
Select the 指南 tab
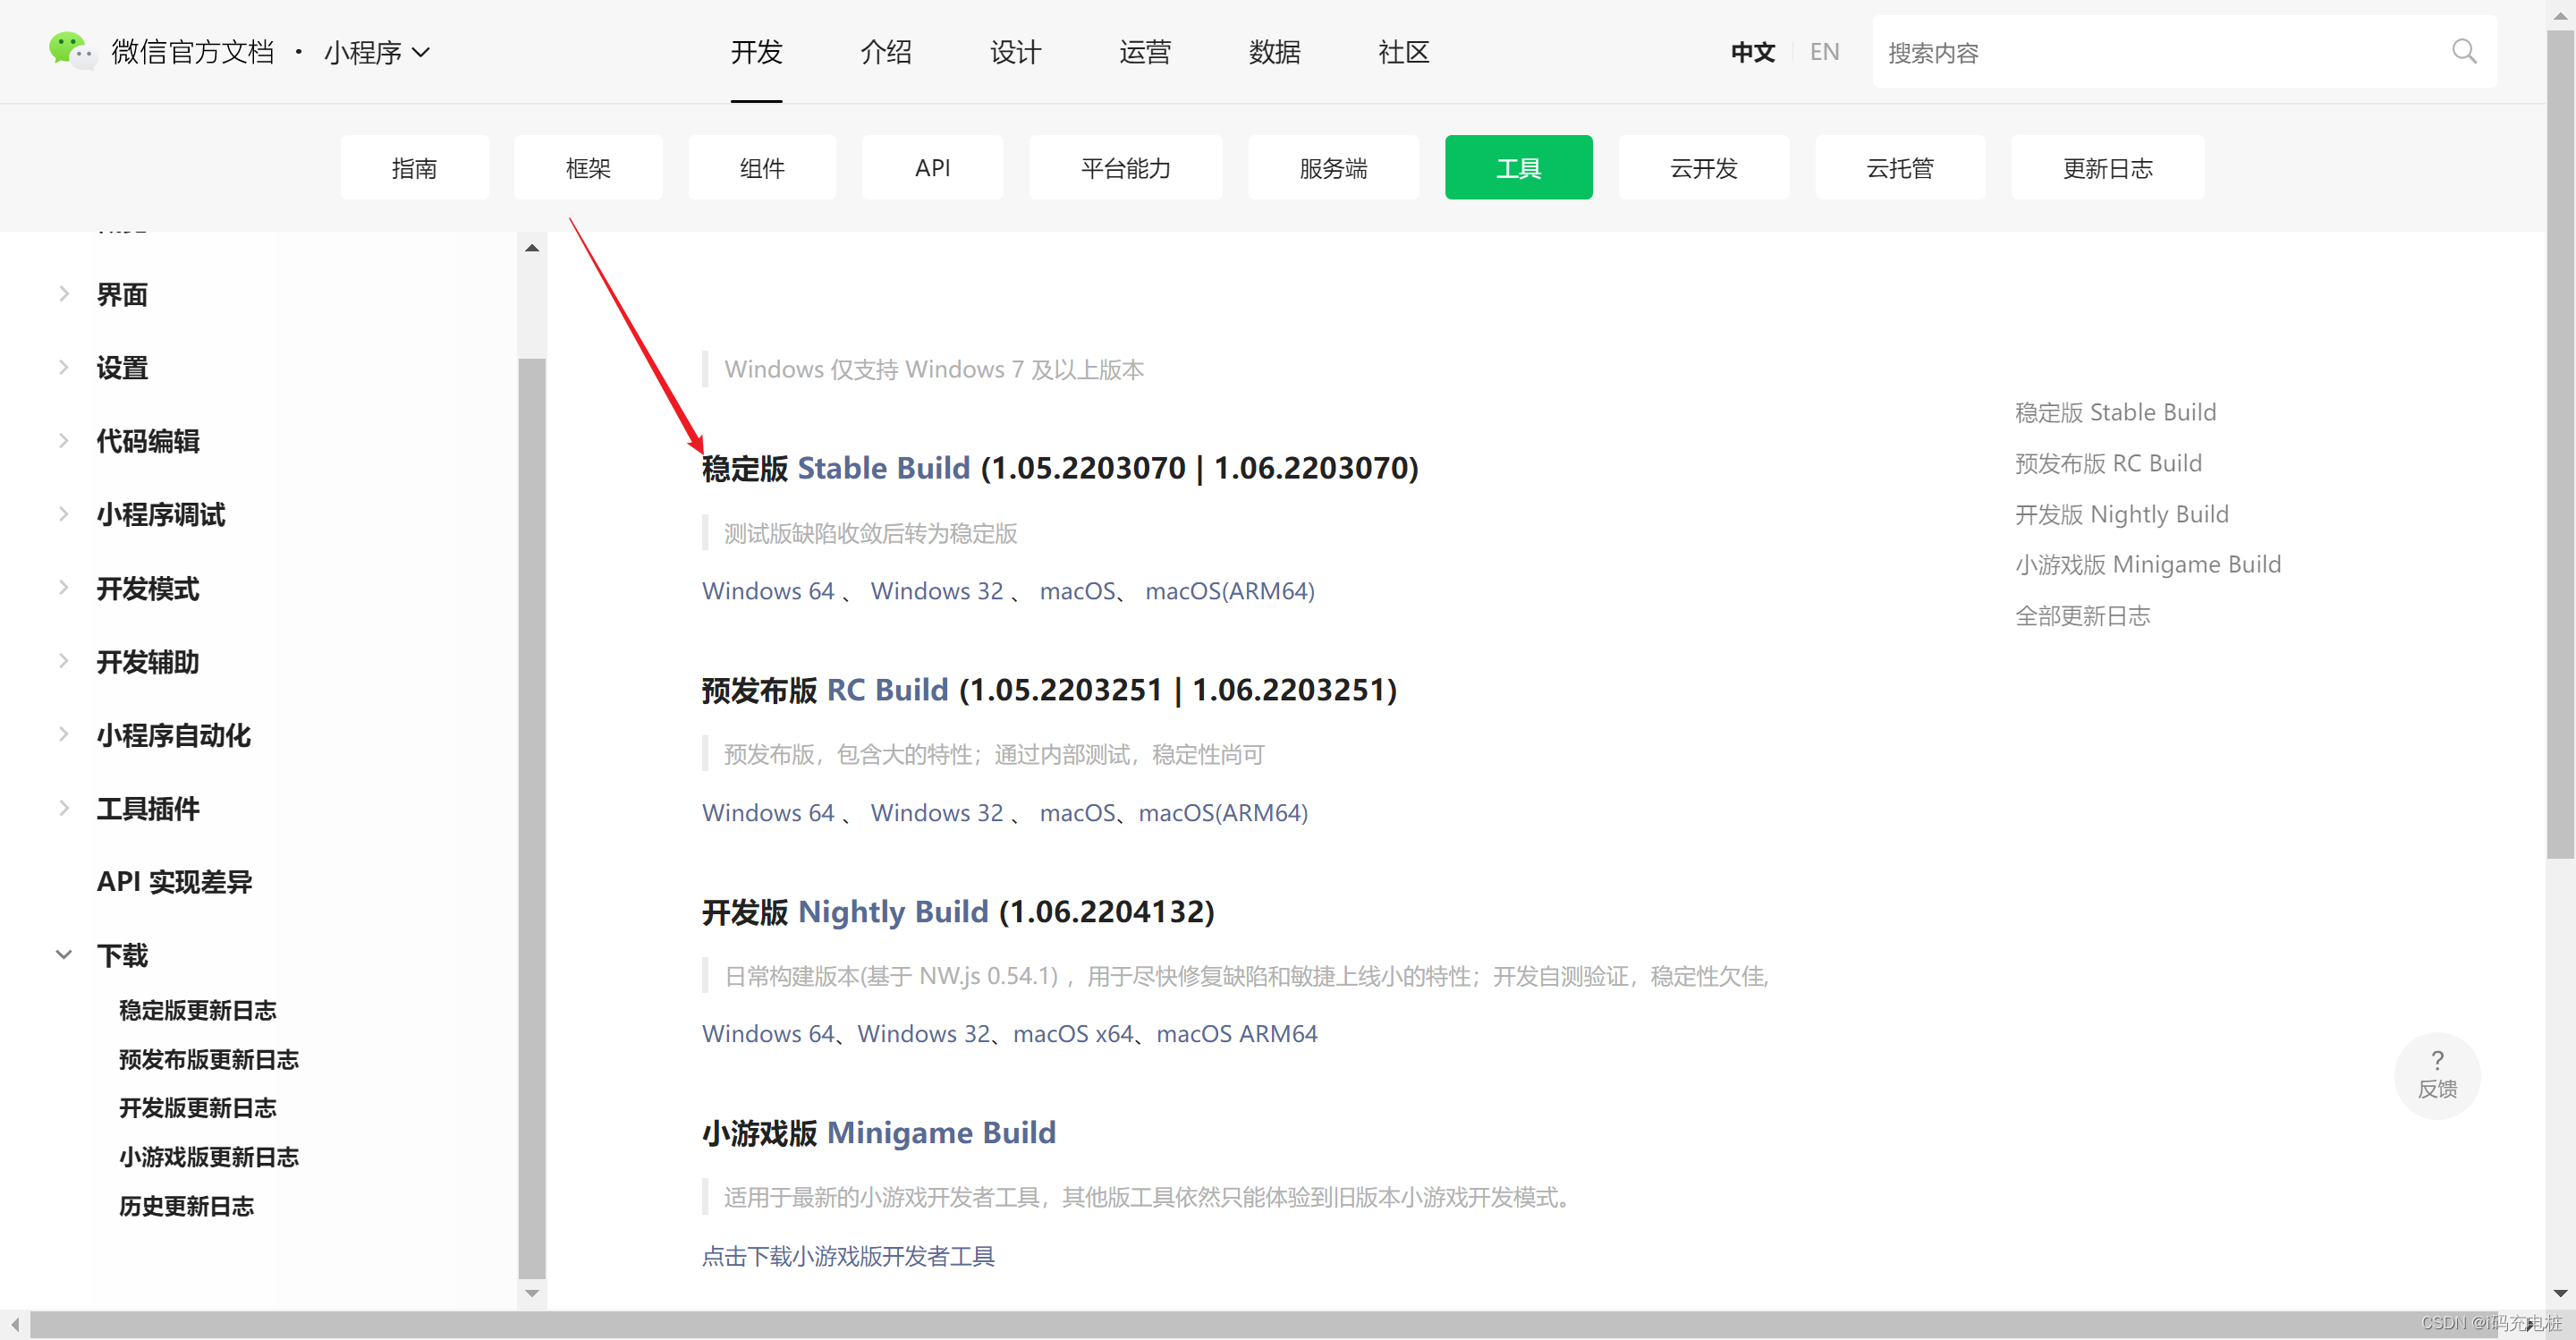(x=414, y=167)
